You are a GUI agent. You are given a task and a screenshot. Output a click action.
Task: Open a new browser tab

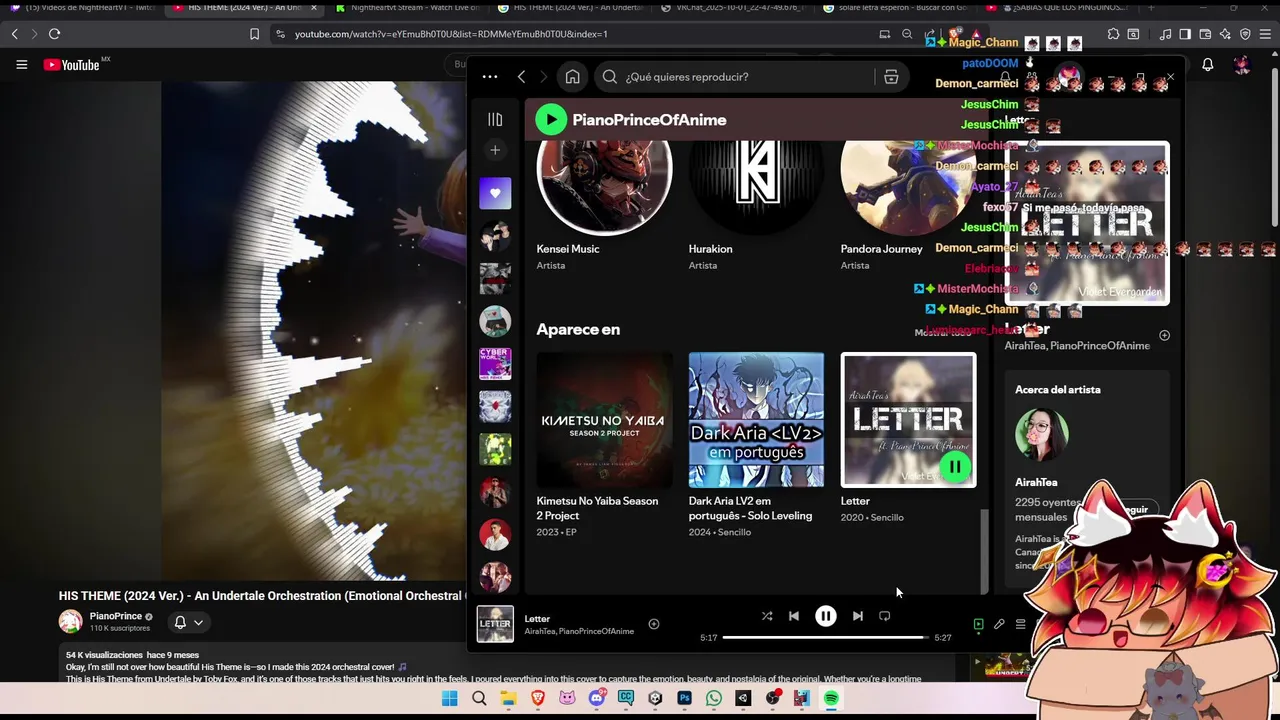[x=1150, y=8]
